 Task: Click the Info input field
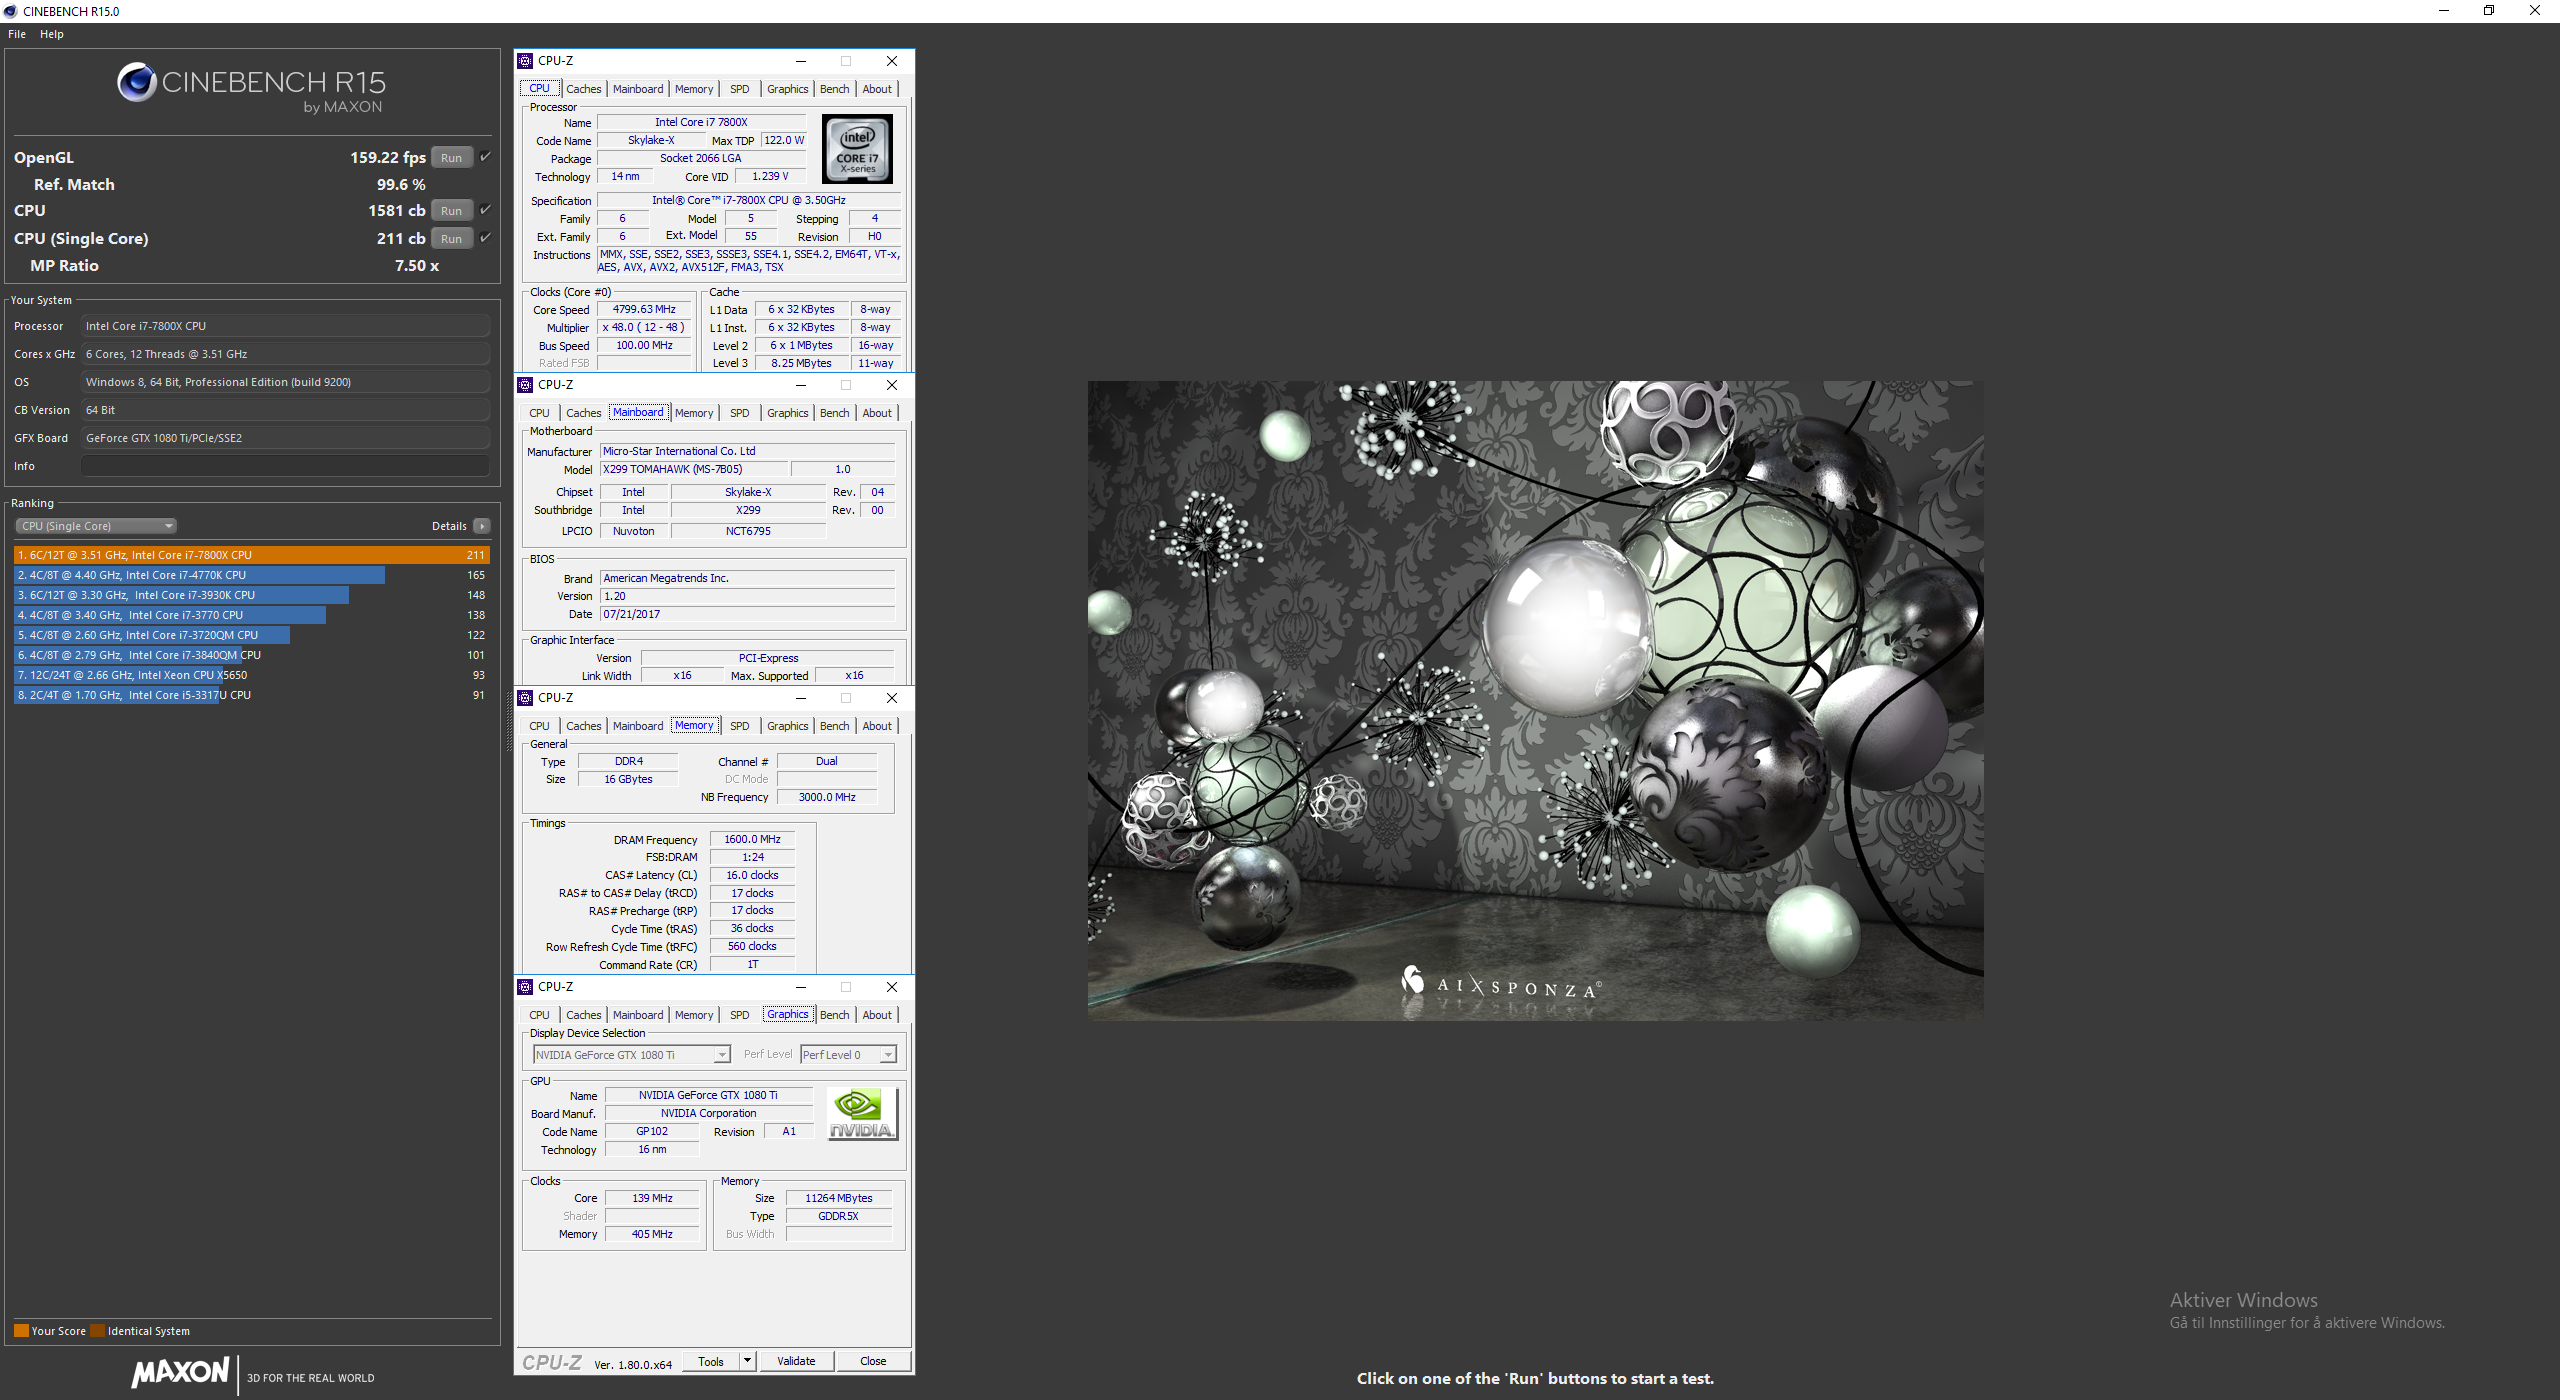click(x=285, y=466)
